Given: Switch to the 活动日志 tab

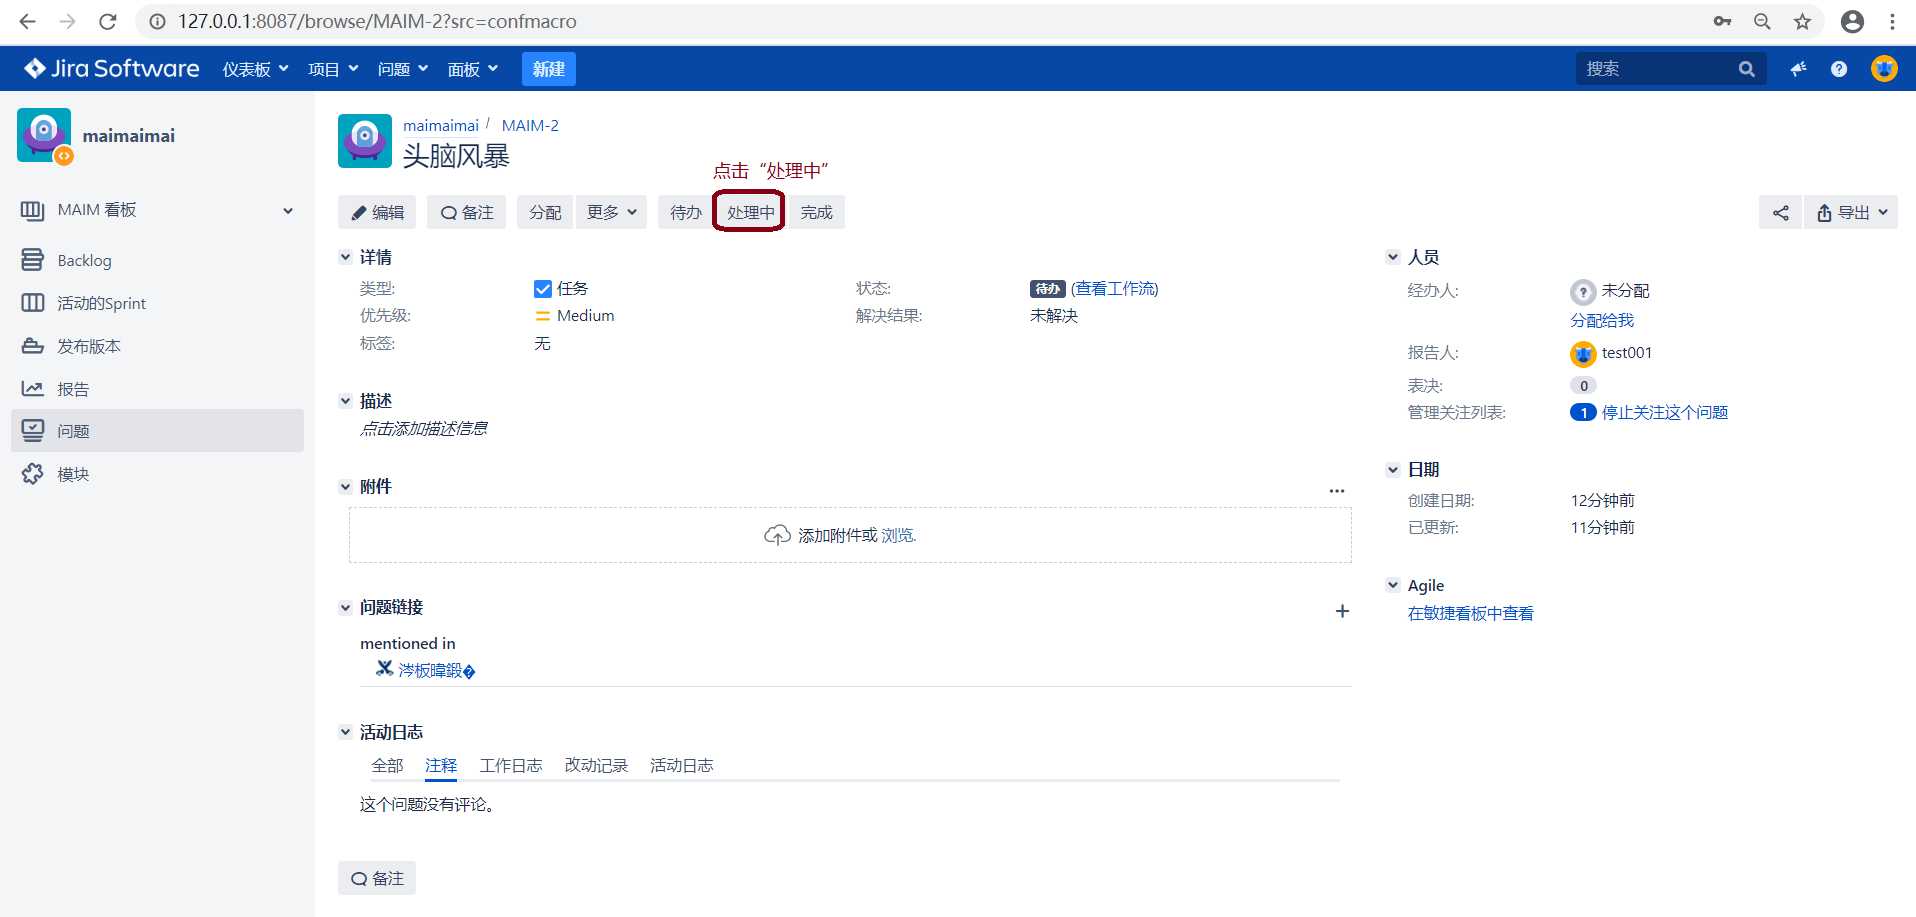Looking at the screenshot, I should point(682,765).
